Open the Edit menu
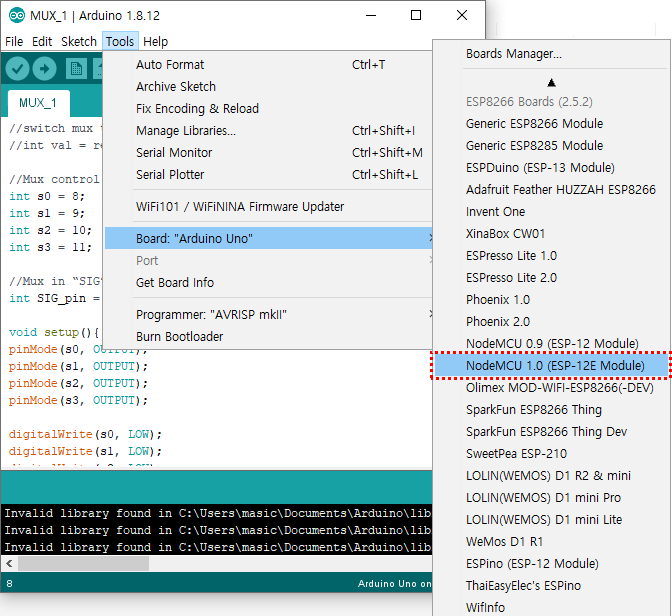The width and height of the screenshot is (672, 616). [42, 42]
